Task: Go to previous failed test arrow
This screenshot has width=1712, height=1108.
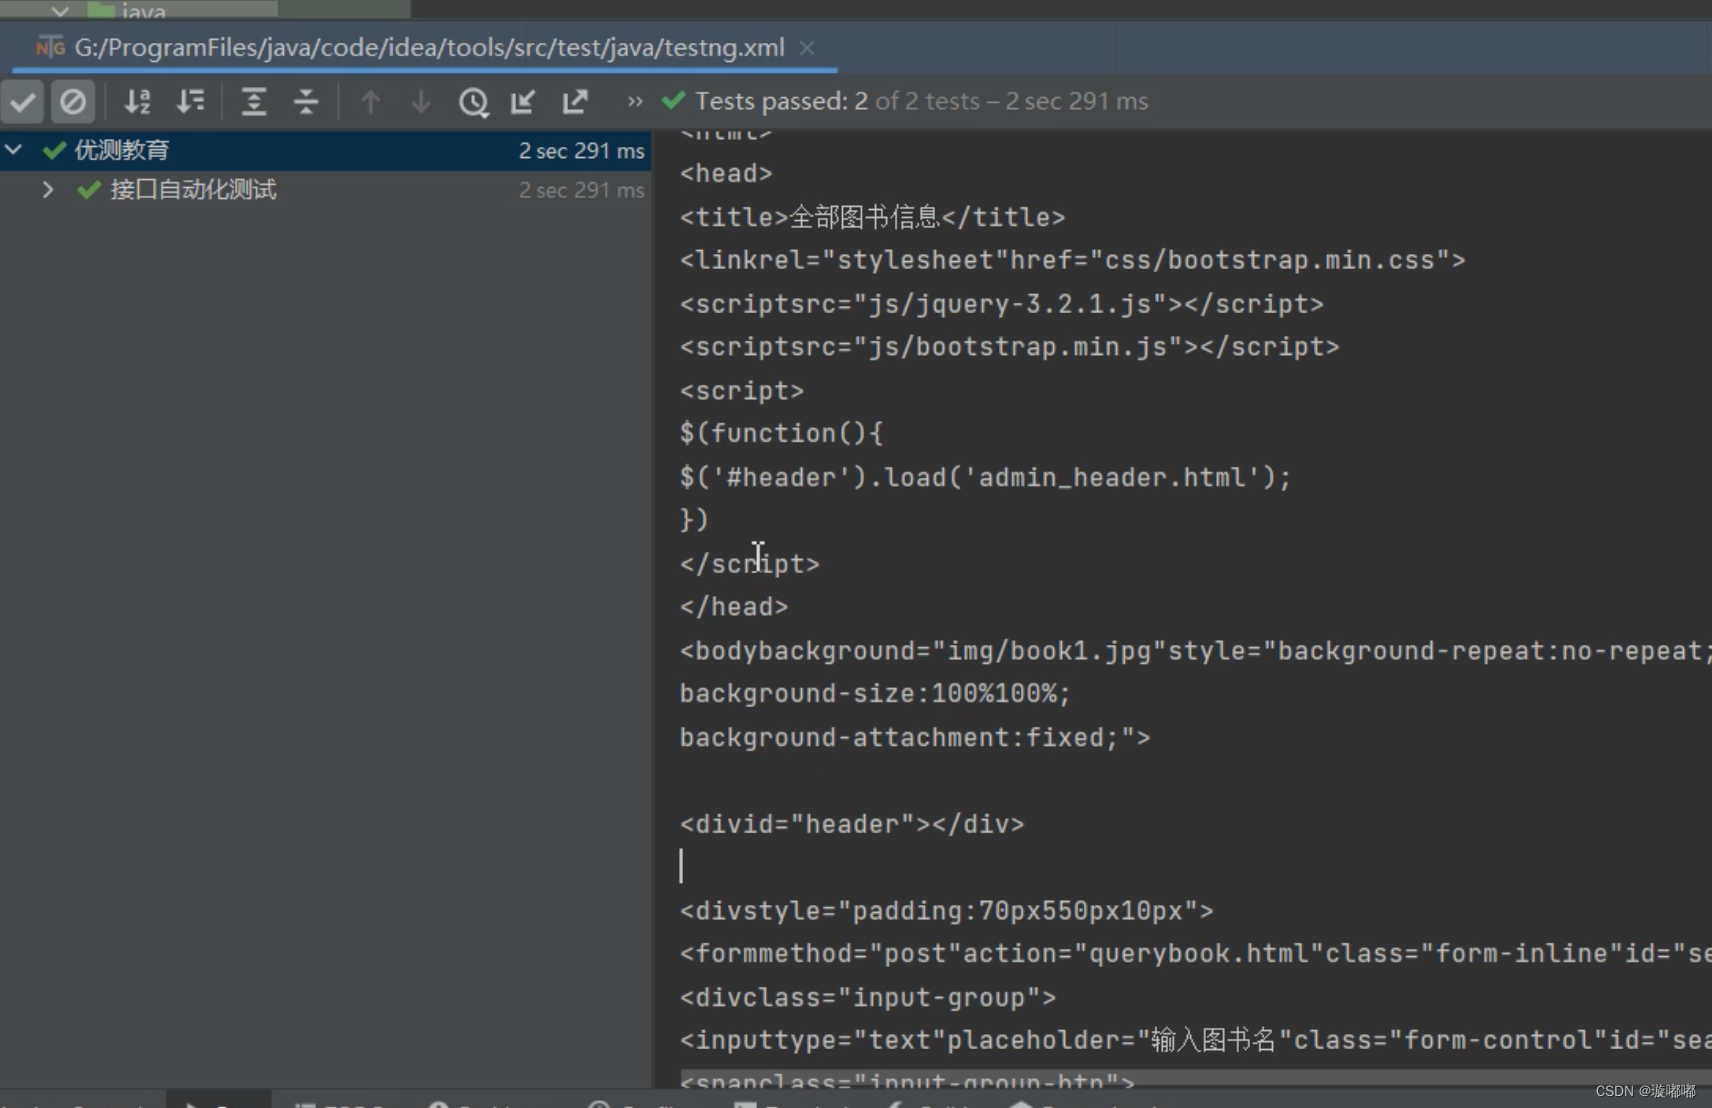Action: click(370, 101)
